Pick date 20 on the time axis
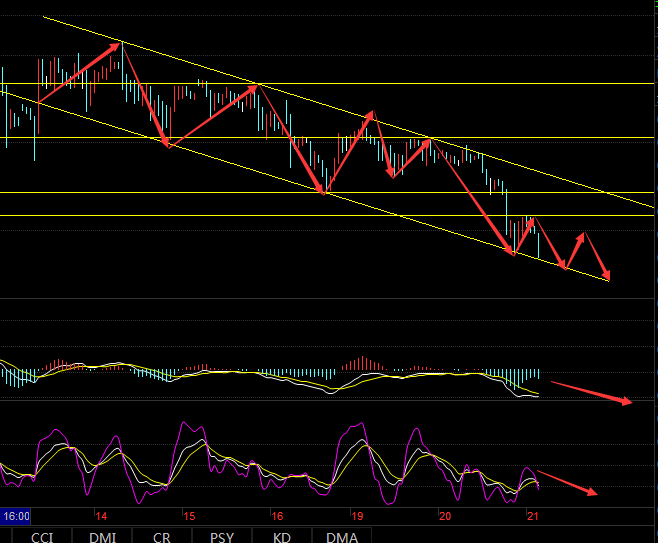This screenshot has width=658, height=543. (x=445, y=516)
